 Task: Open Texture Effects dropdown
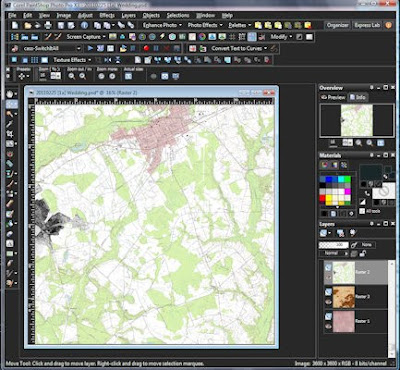coord(72,60)
